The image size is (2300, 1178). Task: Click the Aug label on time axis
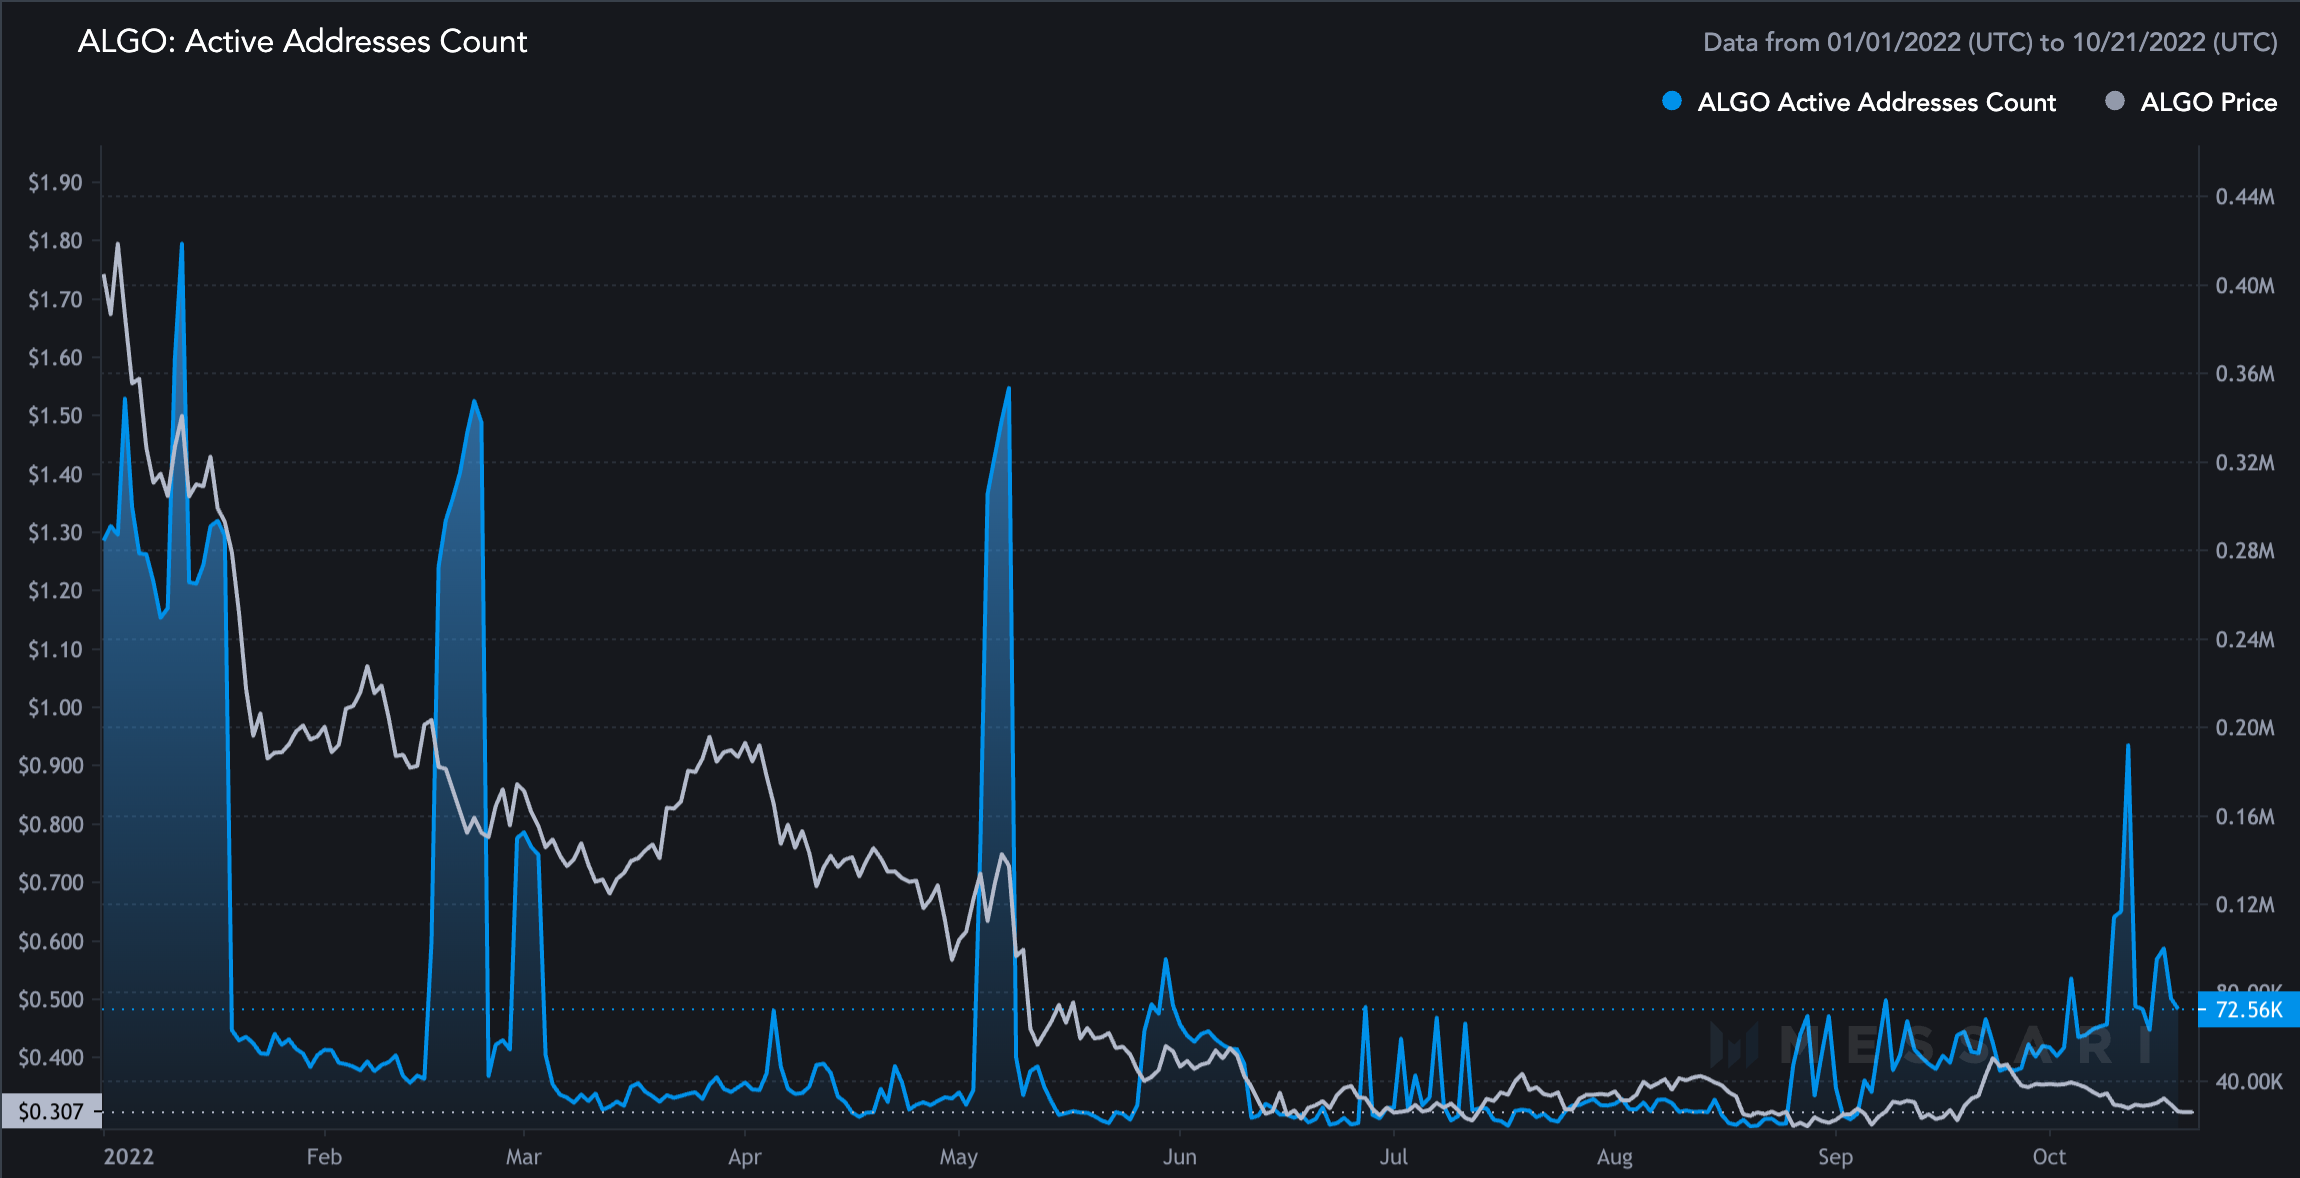click(x=1614, y=1157)
